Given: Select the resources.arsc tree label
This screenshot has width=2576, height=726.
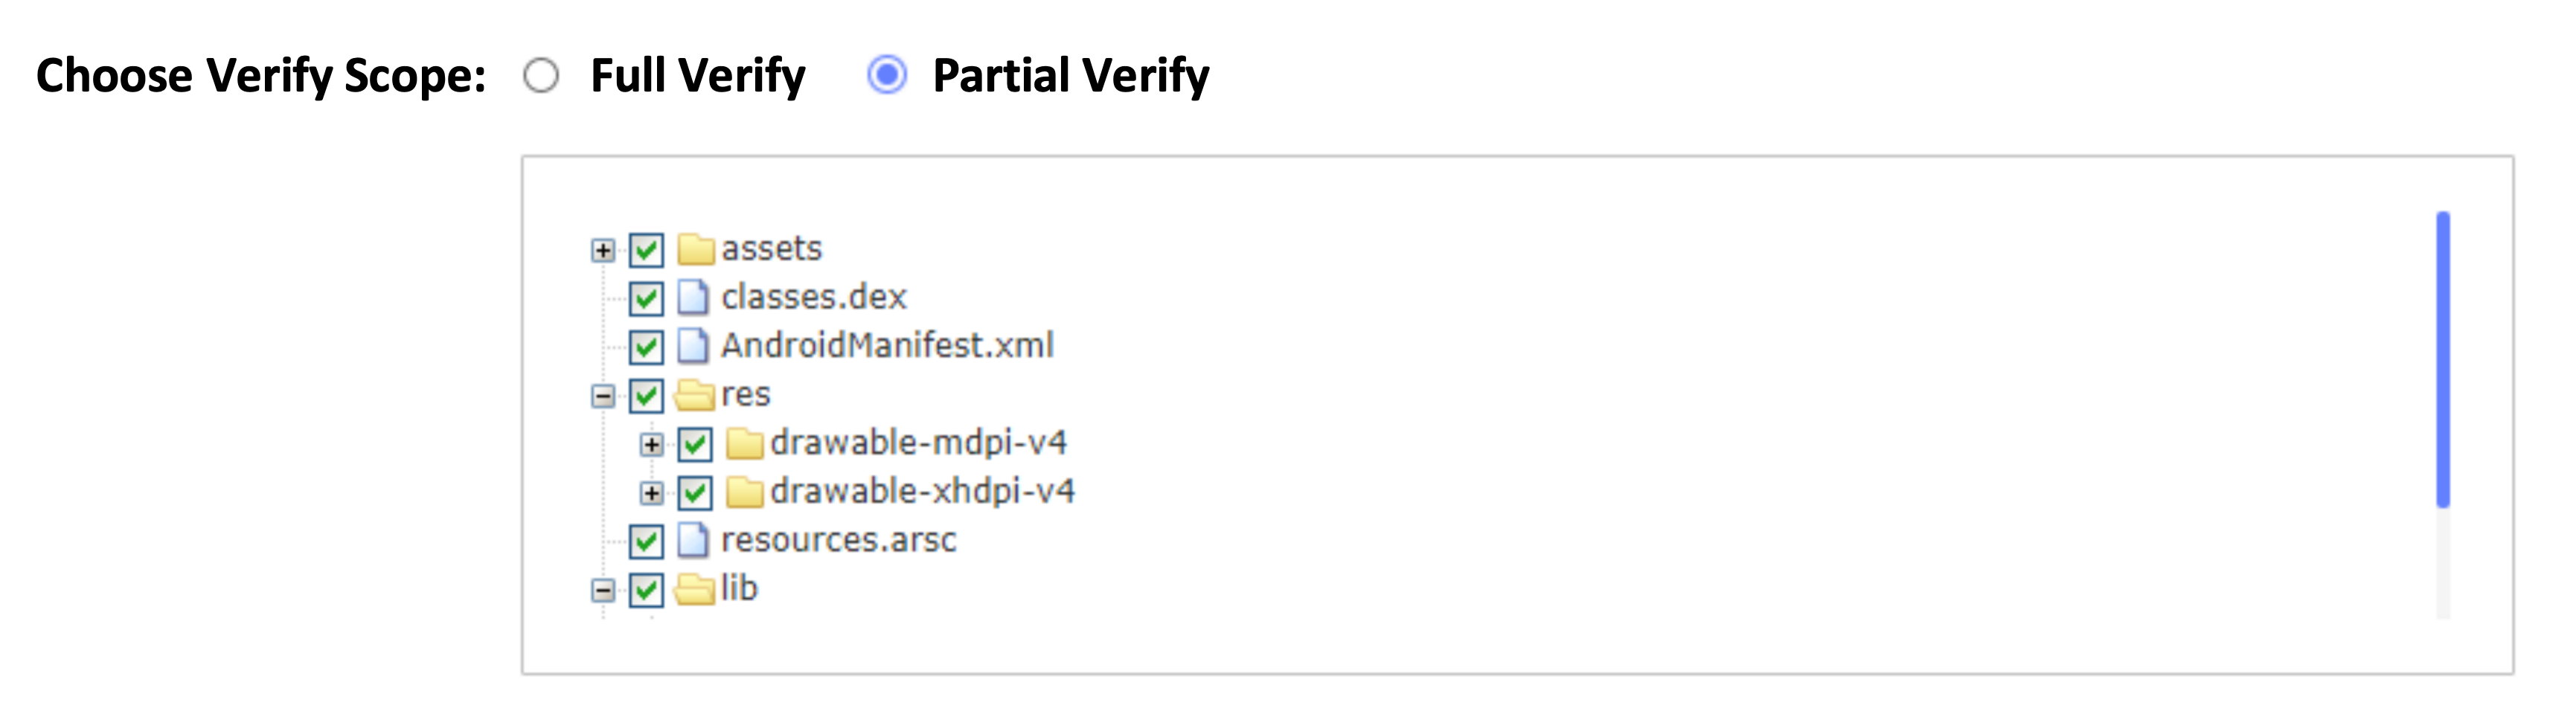Looking at the screenshot, I should point(838,540).
